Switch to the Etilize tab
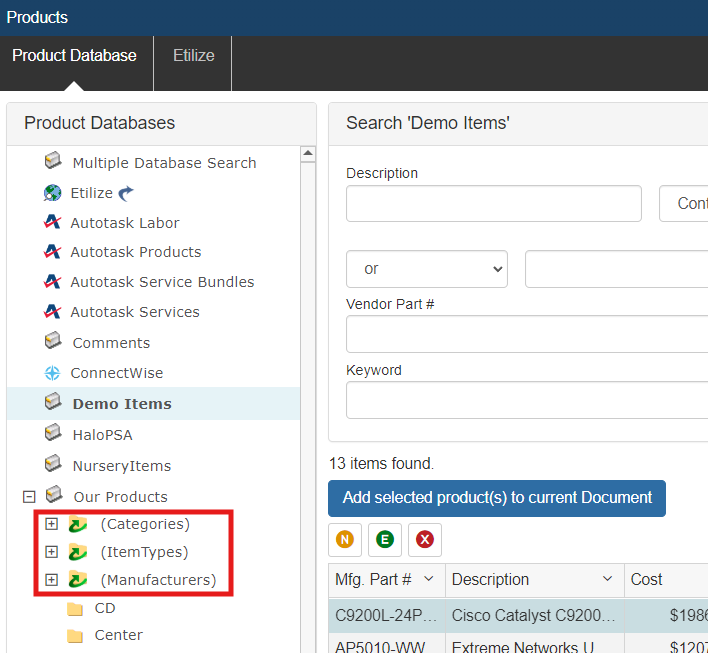 193,55
